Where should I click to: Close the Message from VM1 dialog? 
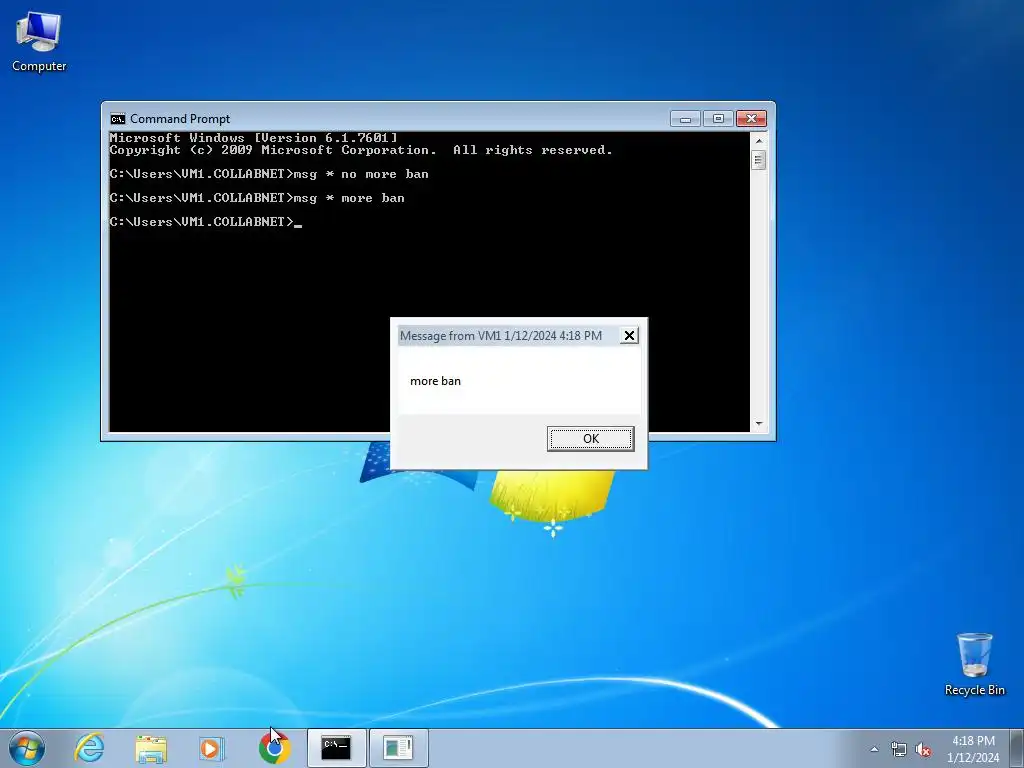tap(629, 335)
